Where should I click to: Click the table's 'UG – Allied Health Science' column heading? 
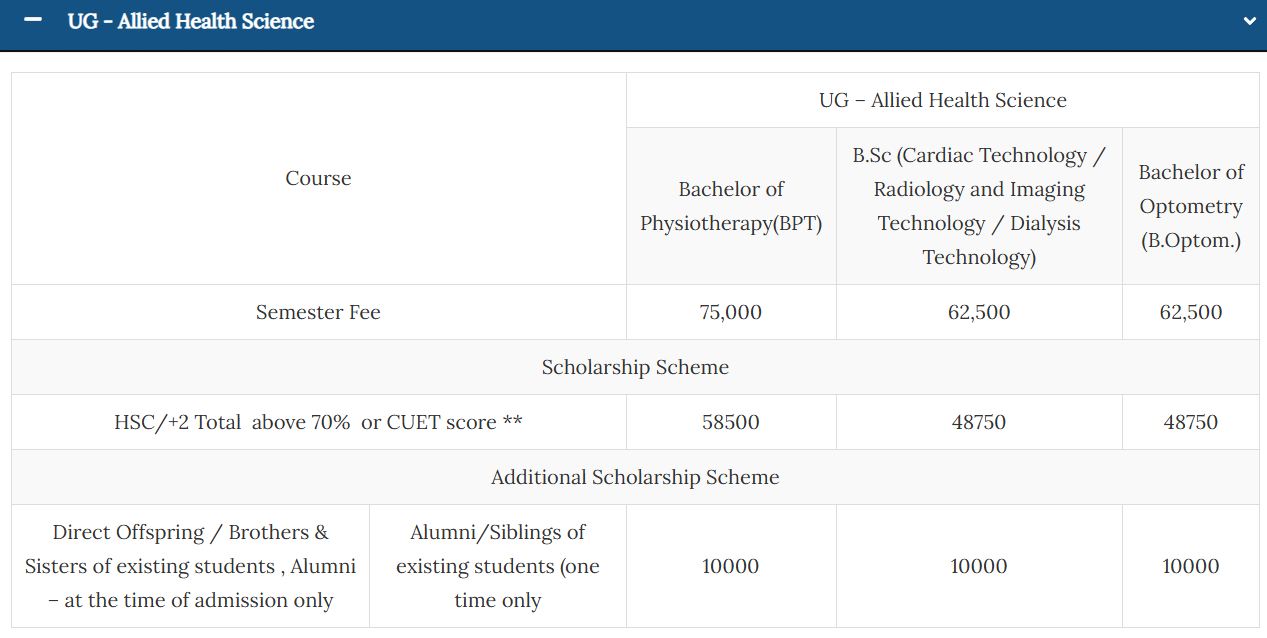tap(942, 100)
